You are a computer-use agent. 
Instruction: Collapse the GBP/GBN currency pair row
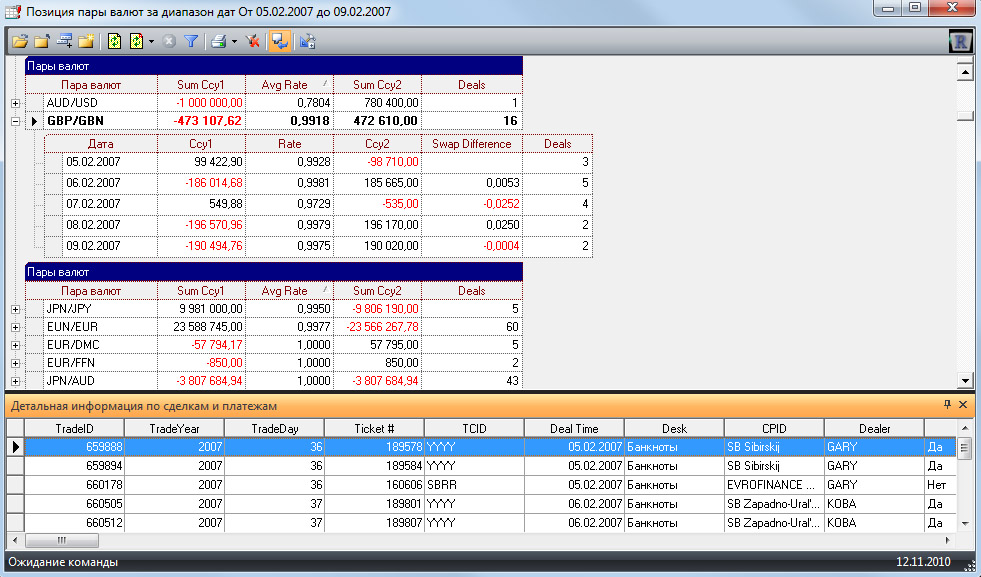point(16,121)
